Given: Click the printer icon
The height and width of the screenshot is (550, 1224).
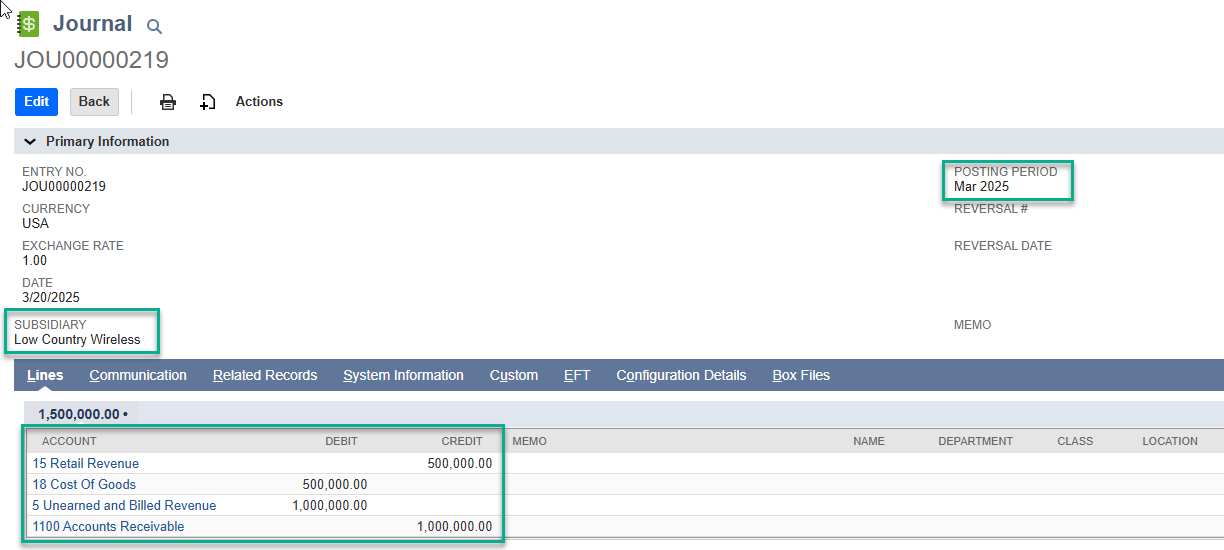Looking at the screenshot, I should pos(168,102).
